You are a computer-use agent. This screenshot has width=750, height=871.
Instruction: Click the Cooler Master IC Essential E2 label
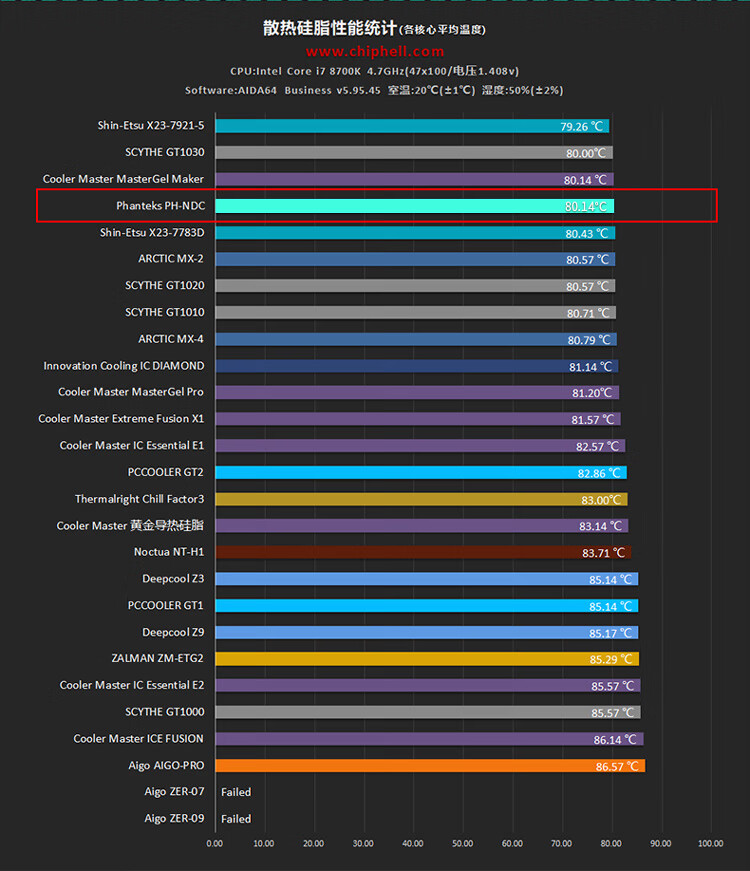pyautogui.click(x=132, y=685)
